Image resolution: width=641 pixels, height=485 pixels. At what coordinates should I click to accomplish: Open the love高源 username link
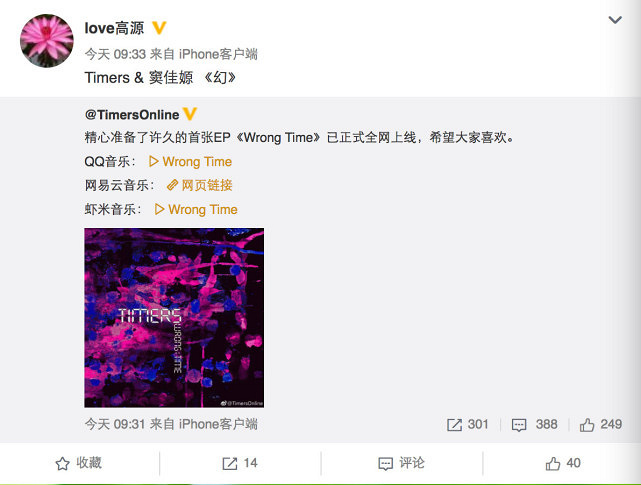[x=114, y=28]
